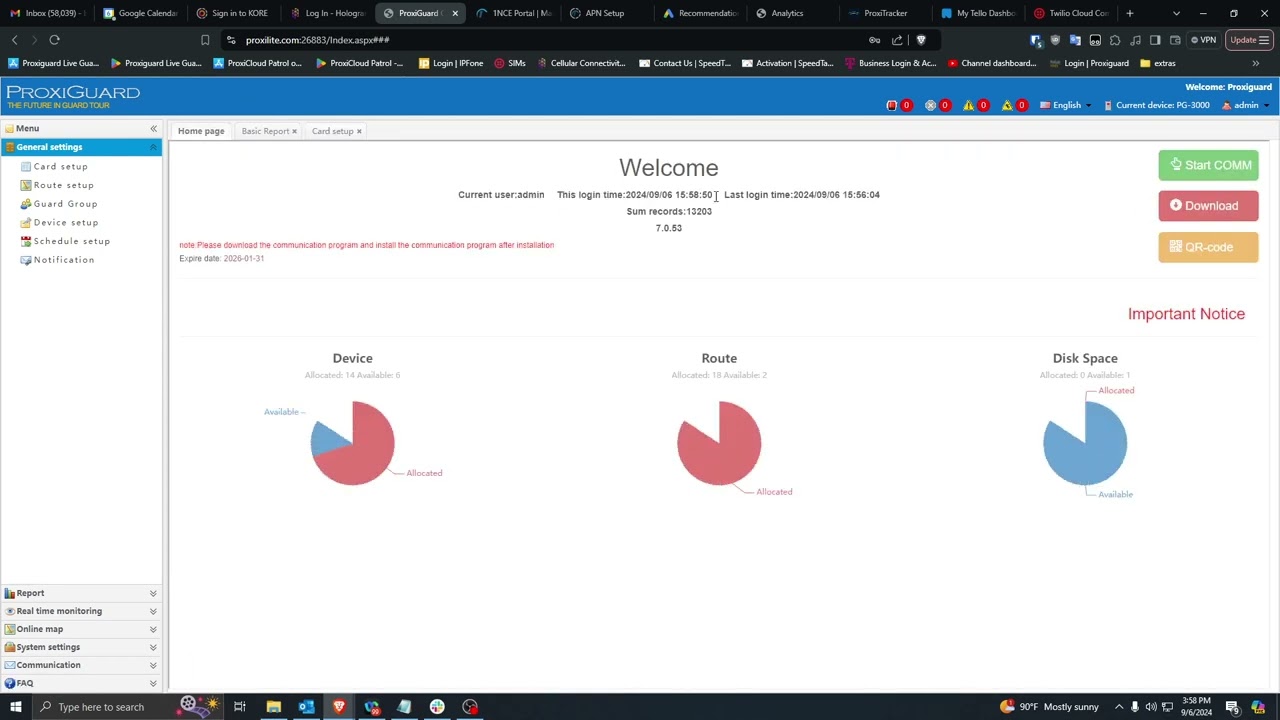
Task: Open the English language dropdown
Action: (x=1066, y=105)
